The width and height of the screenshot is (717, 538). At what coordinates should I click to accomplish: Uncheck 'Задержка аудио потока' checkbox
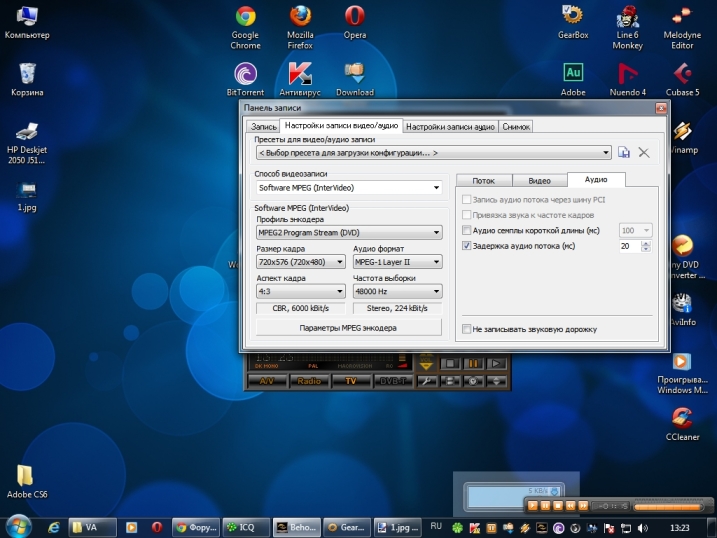[x=466, y=245]
